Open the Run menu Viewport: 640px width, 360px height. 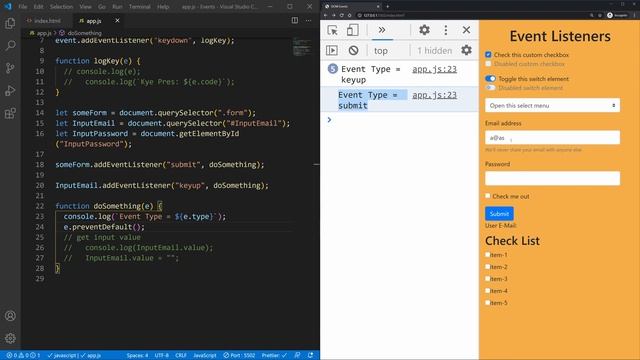[x=117, y=7]
